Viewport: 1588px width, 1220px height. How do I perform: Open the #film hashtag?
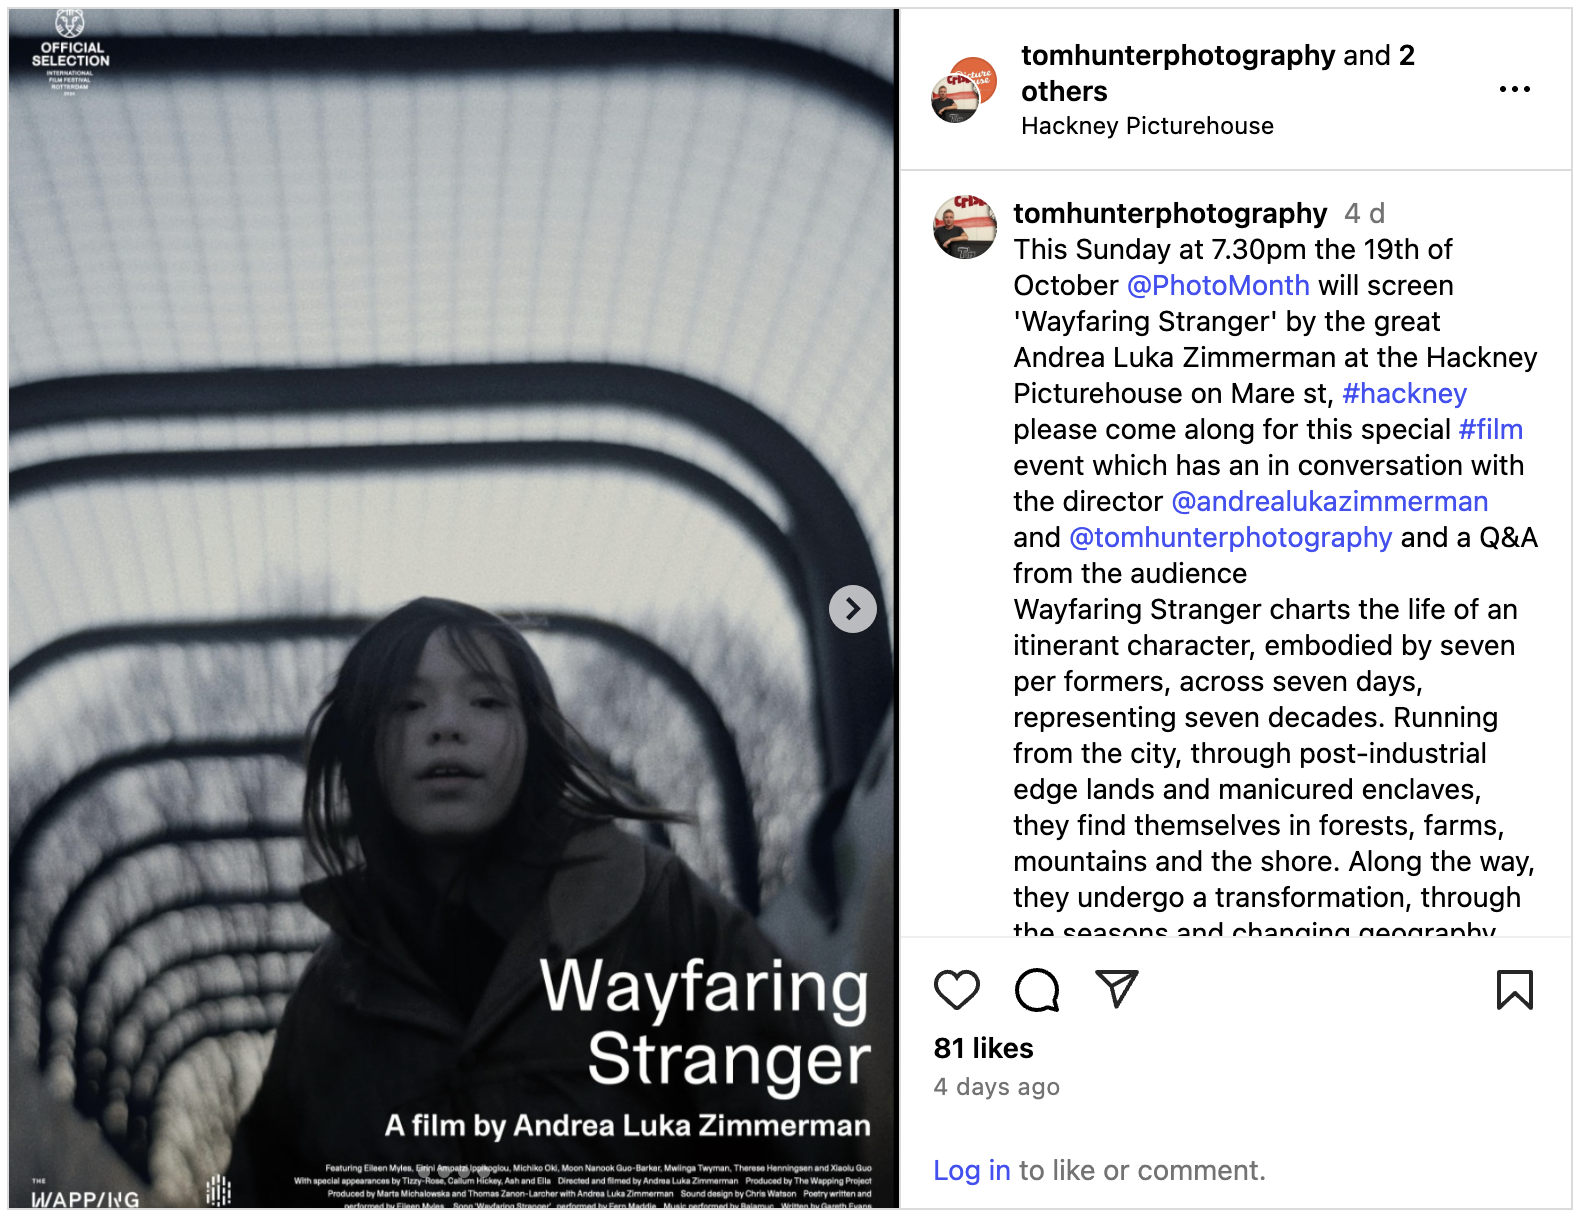pyautogui.click(x=1490, y=430)
